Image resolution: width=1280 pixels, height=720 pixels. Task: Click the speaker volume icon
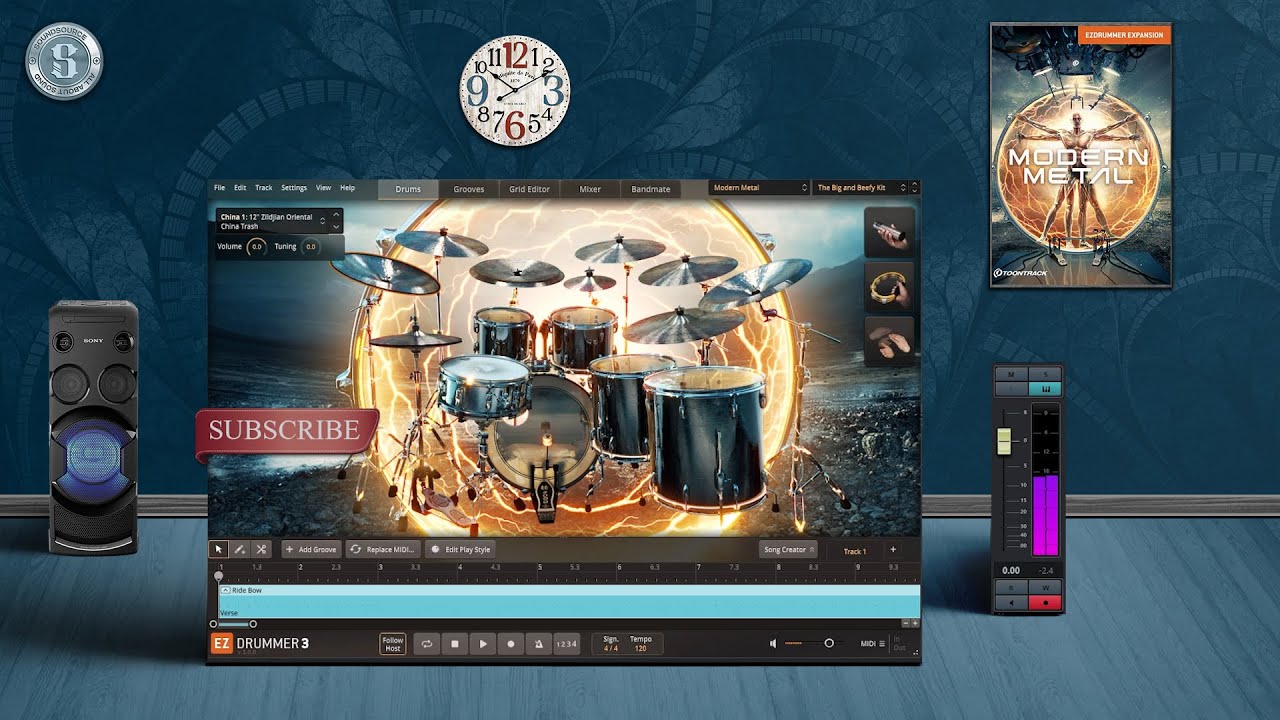coord(773,644)
